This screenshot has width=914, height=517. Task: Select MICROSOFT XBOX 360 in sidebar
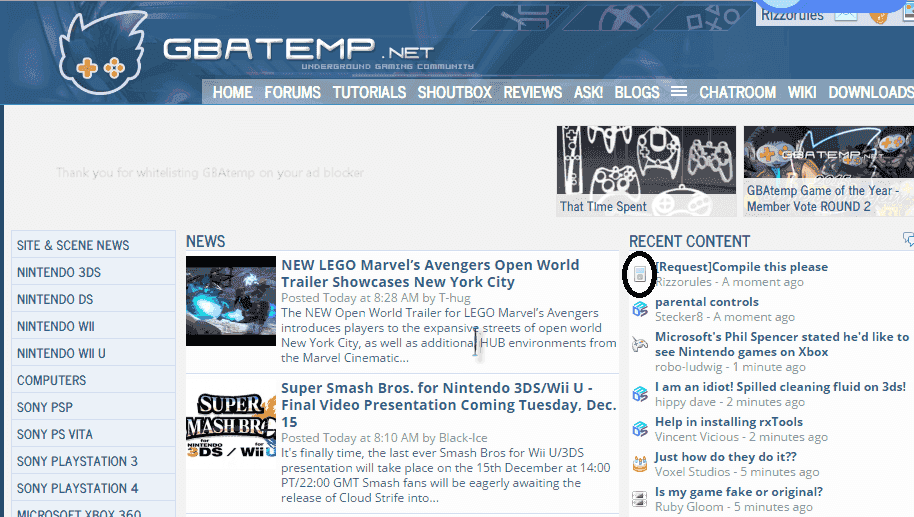coord(93,510)
